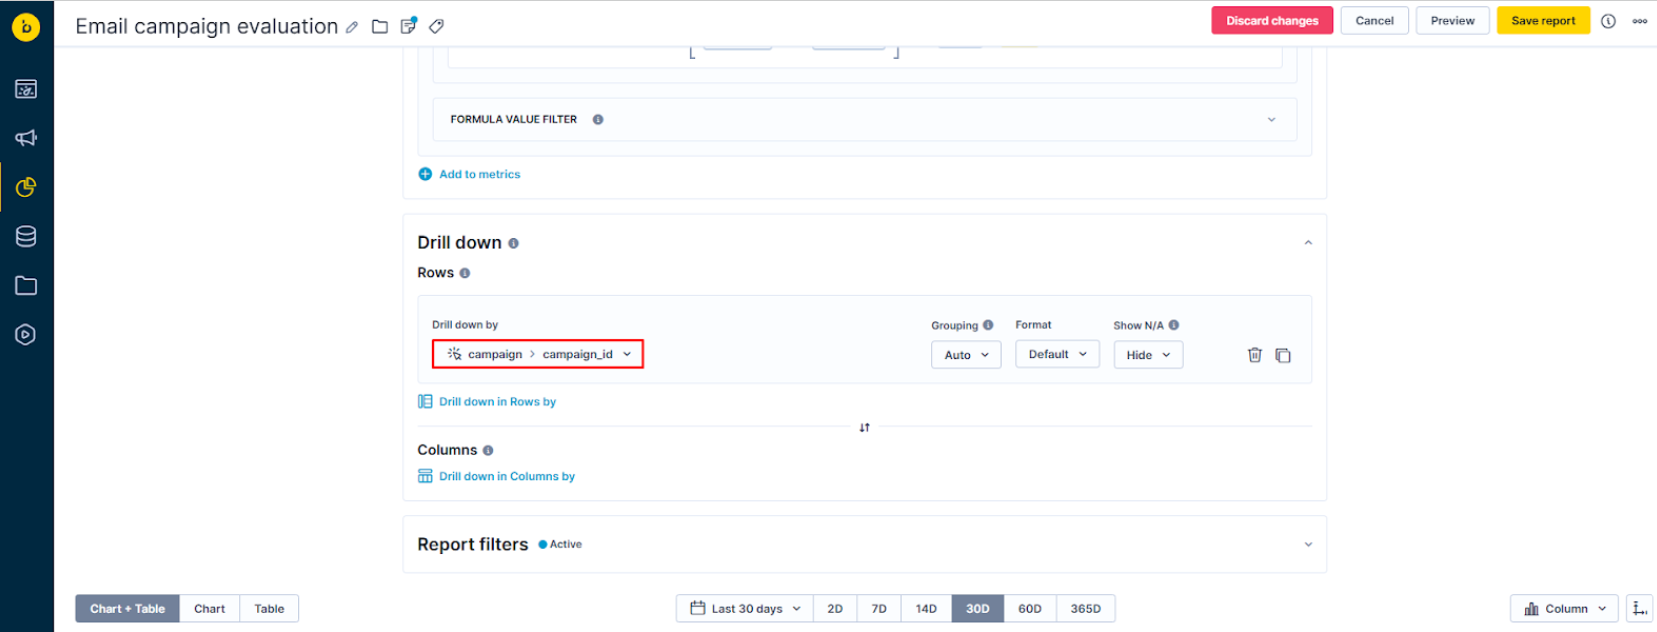Image resolution: width=1657 pixels, height=632 pixels.
Task: Select the 7D time range toggle
Action: click(x=879, y=609)
